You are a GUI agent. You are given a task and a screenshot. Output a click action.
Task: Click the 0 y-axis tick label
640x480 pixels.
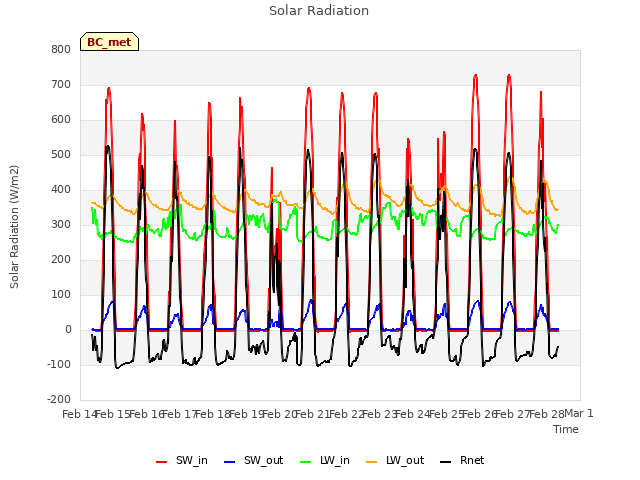pyautogui.click(x=68, y=330)
